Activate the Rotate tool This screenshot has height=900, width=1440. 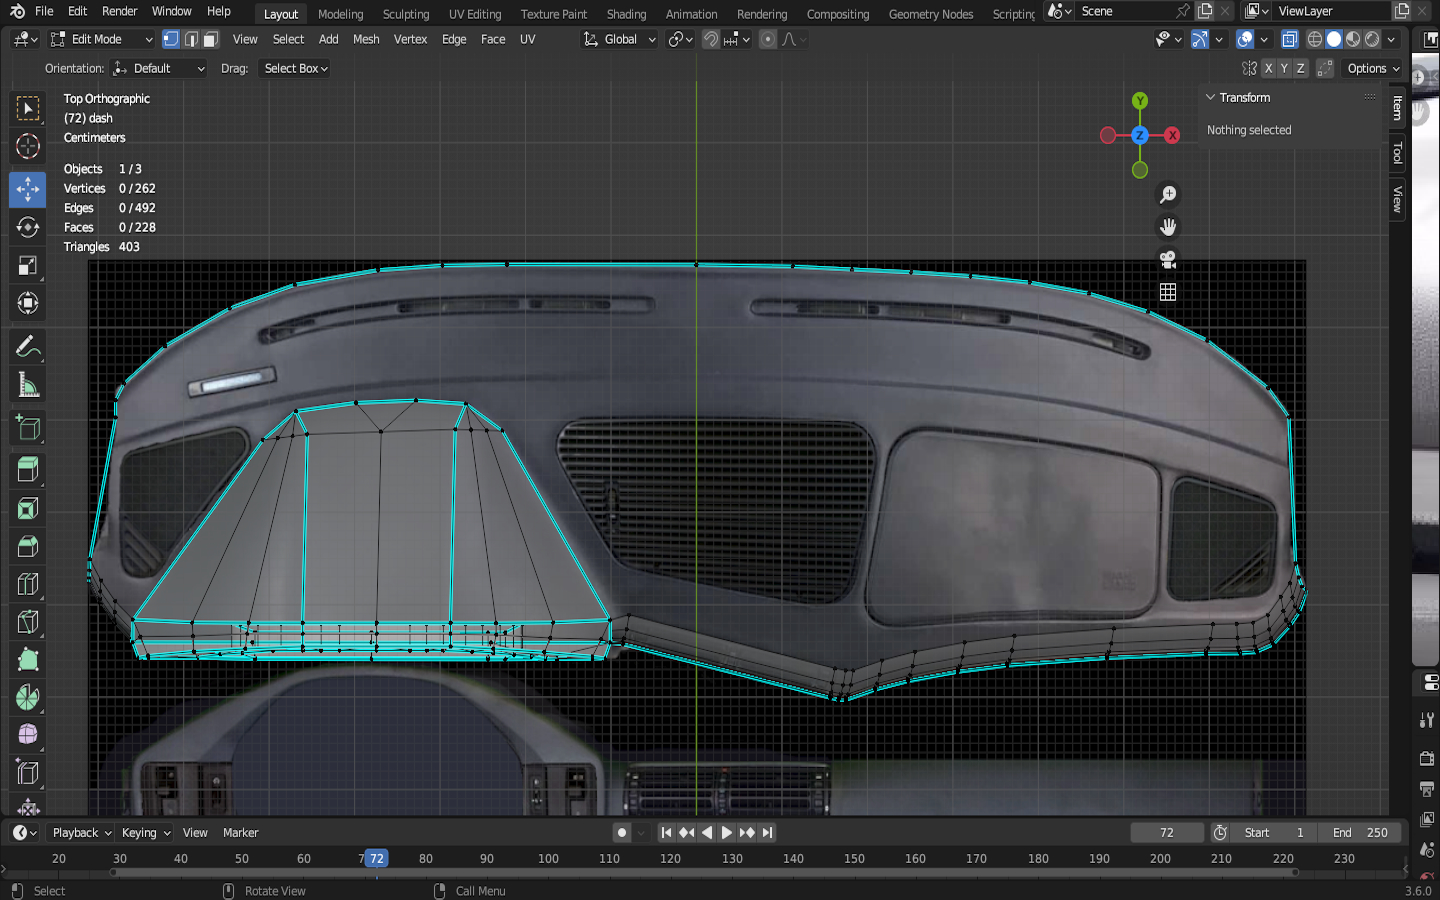[28, 227]
